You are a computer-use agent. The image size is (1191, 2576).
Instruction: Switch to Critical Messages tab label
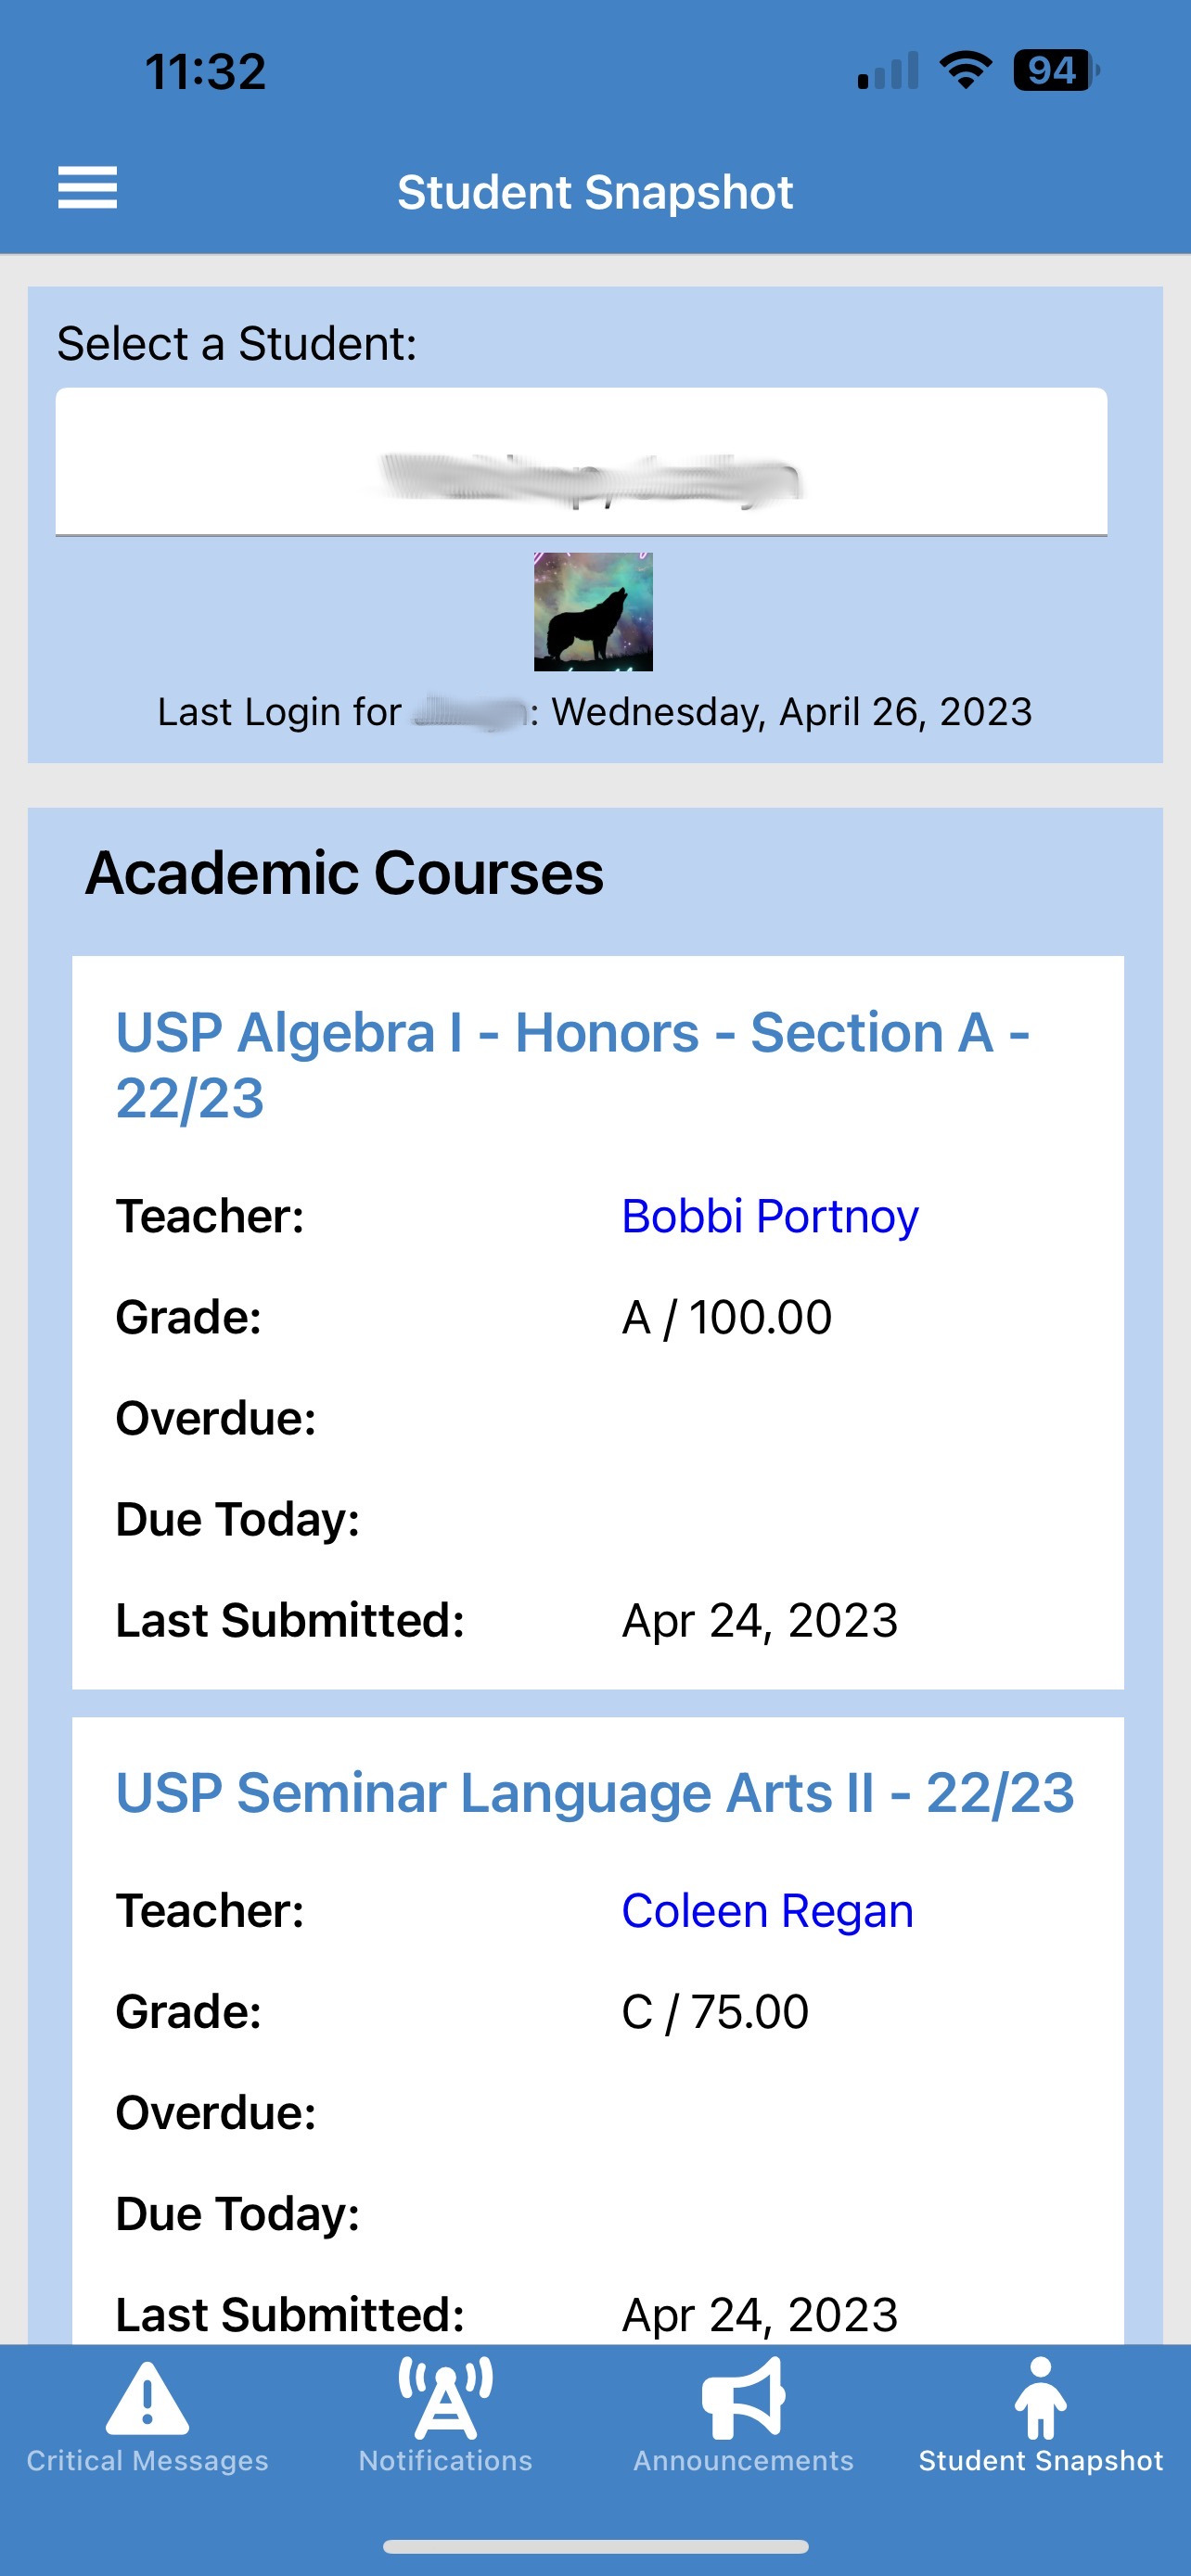(147, 2461)
